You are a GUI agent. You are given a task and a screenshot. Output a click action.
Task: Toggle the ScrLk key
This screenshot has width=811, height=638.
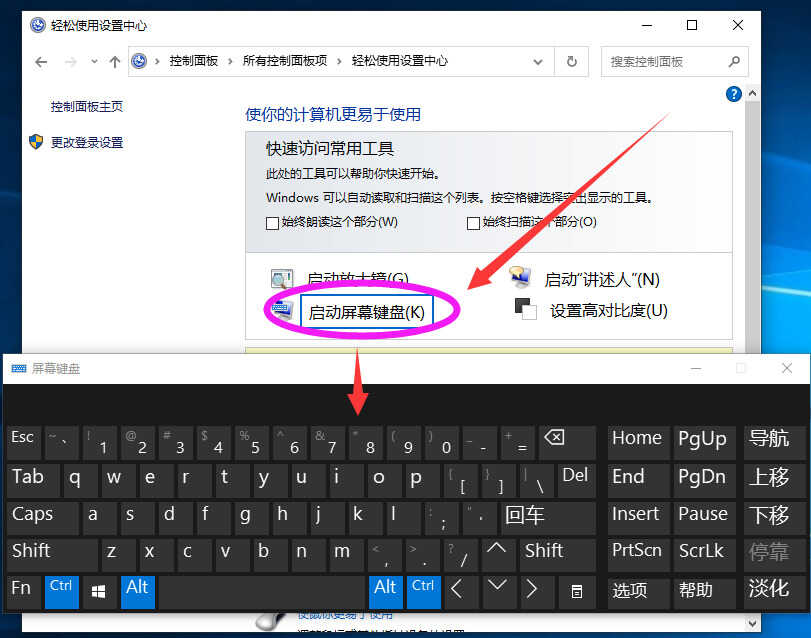click(704, 555)
